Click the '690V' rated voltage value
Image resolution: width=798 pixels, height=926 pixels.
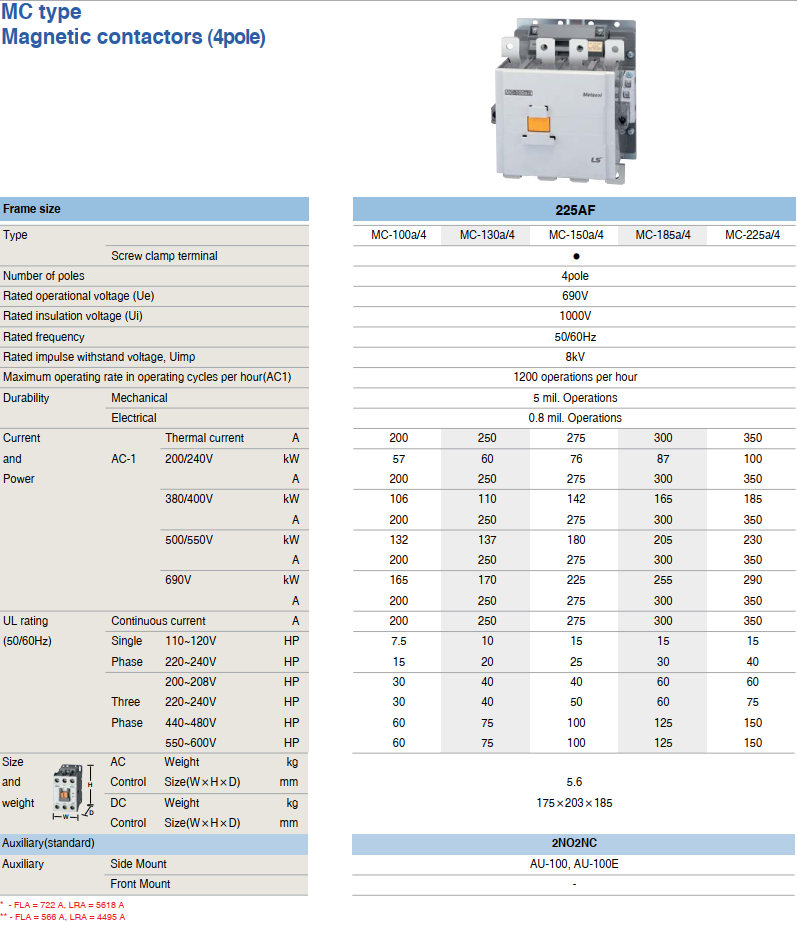pyautogui.click(x=575, y=296)
